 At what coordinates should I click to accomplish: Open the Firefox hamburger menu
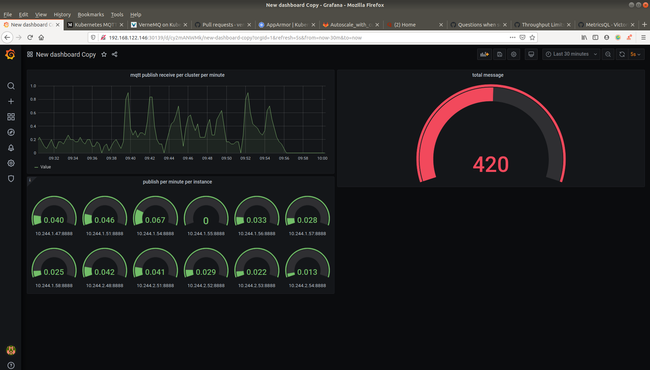(643, 37)
